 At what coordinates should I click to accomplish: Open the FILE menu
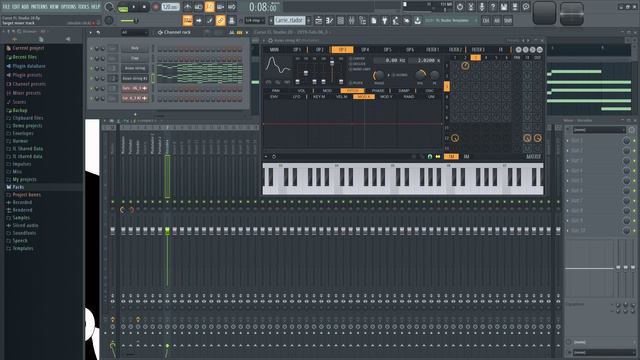tap(6, 7)
